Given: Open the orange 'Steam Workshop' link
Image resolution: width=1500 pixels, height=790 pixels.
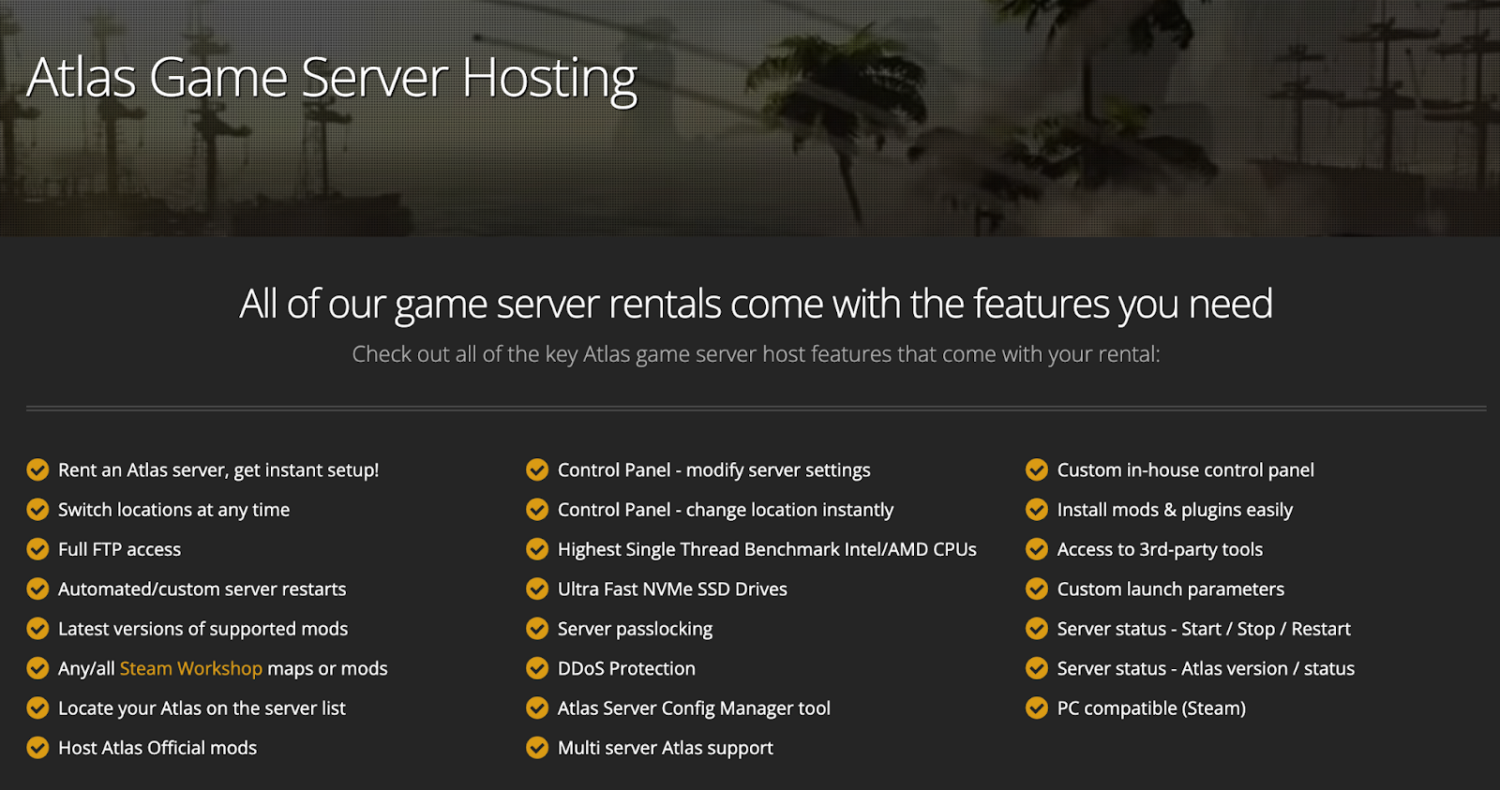Looking at the screenshot, I should 191,669.
